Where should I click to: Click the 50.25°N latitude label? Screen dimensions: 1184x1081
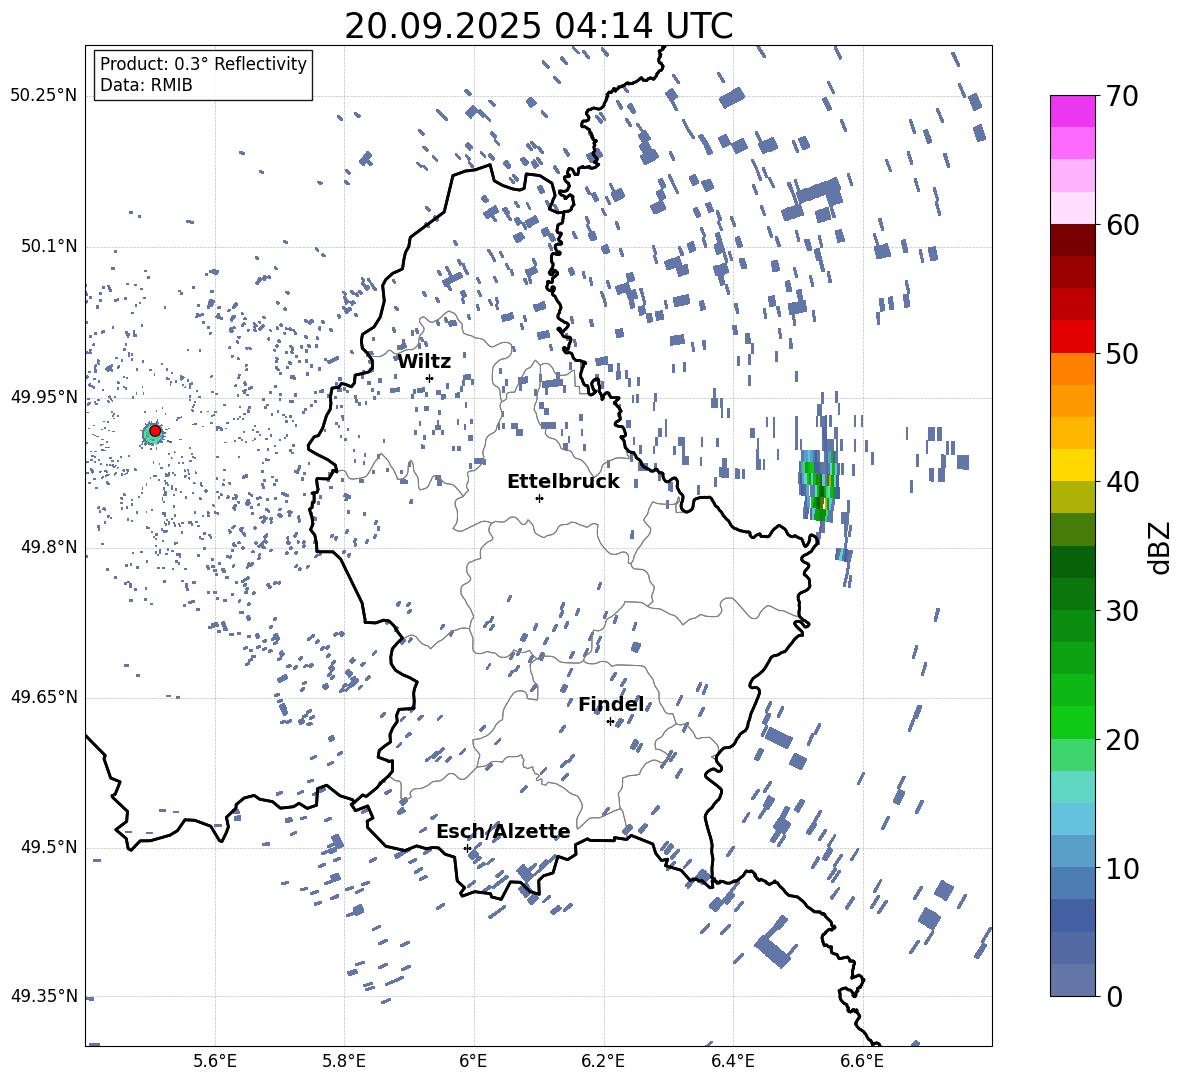[44, 96]
